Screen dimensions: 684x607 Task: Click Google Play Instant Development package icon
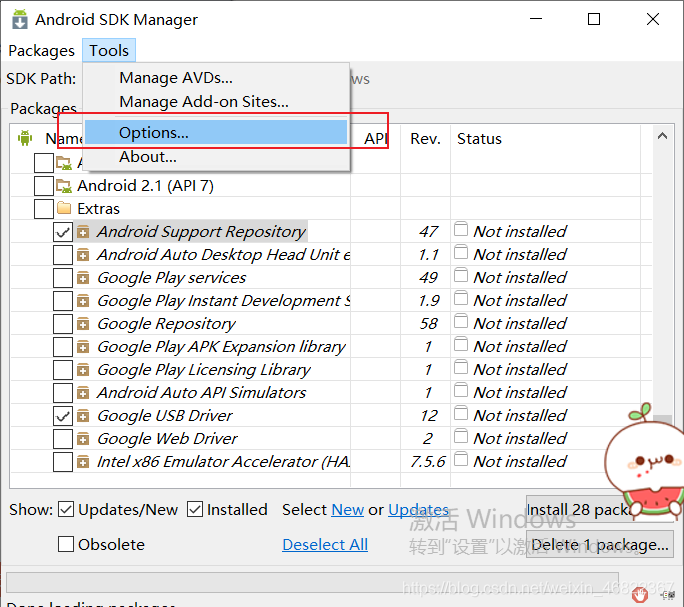[x=83, y=301]
